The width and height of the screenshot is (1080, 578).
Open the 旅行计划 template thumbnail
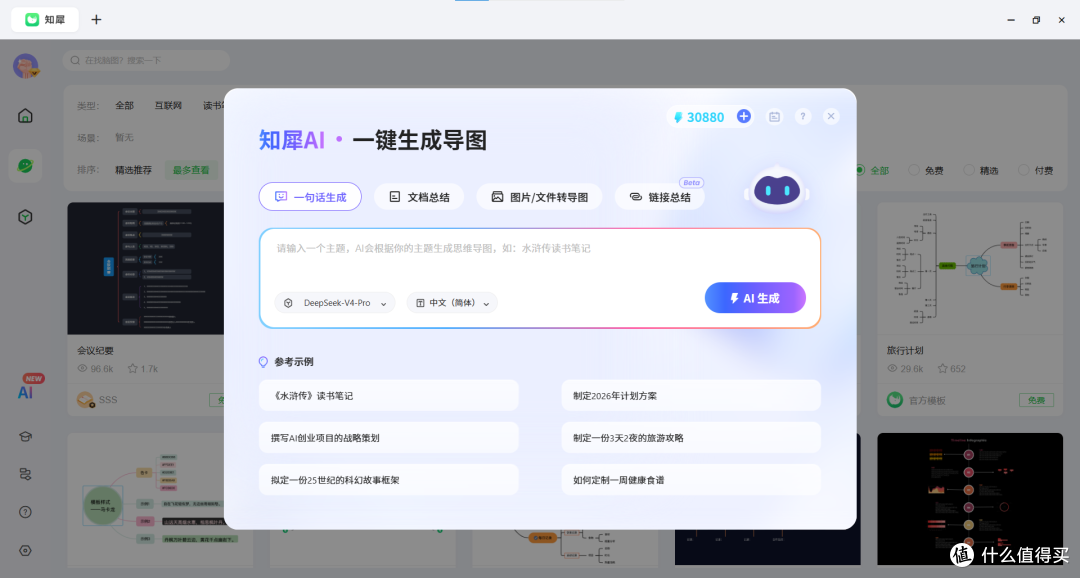click(x=970, y=269)
